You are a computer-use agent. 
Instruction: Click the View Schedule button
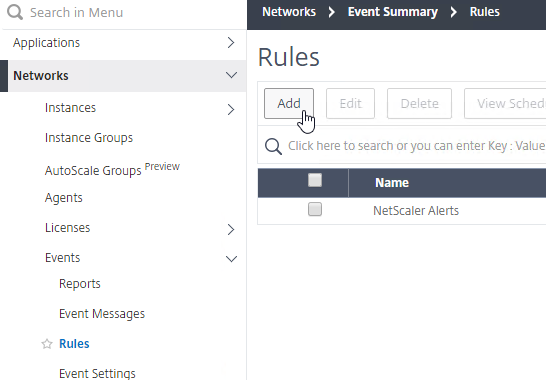tap(505, 103)
